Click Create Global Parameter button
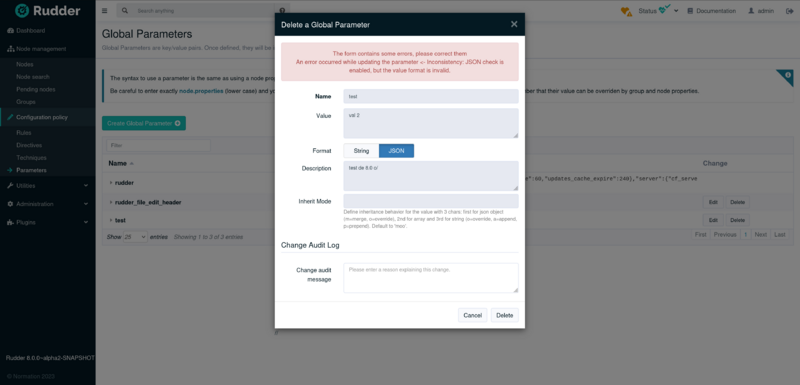The height and width of the screenshot is (385, 800). coord(144,123)
